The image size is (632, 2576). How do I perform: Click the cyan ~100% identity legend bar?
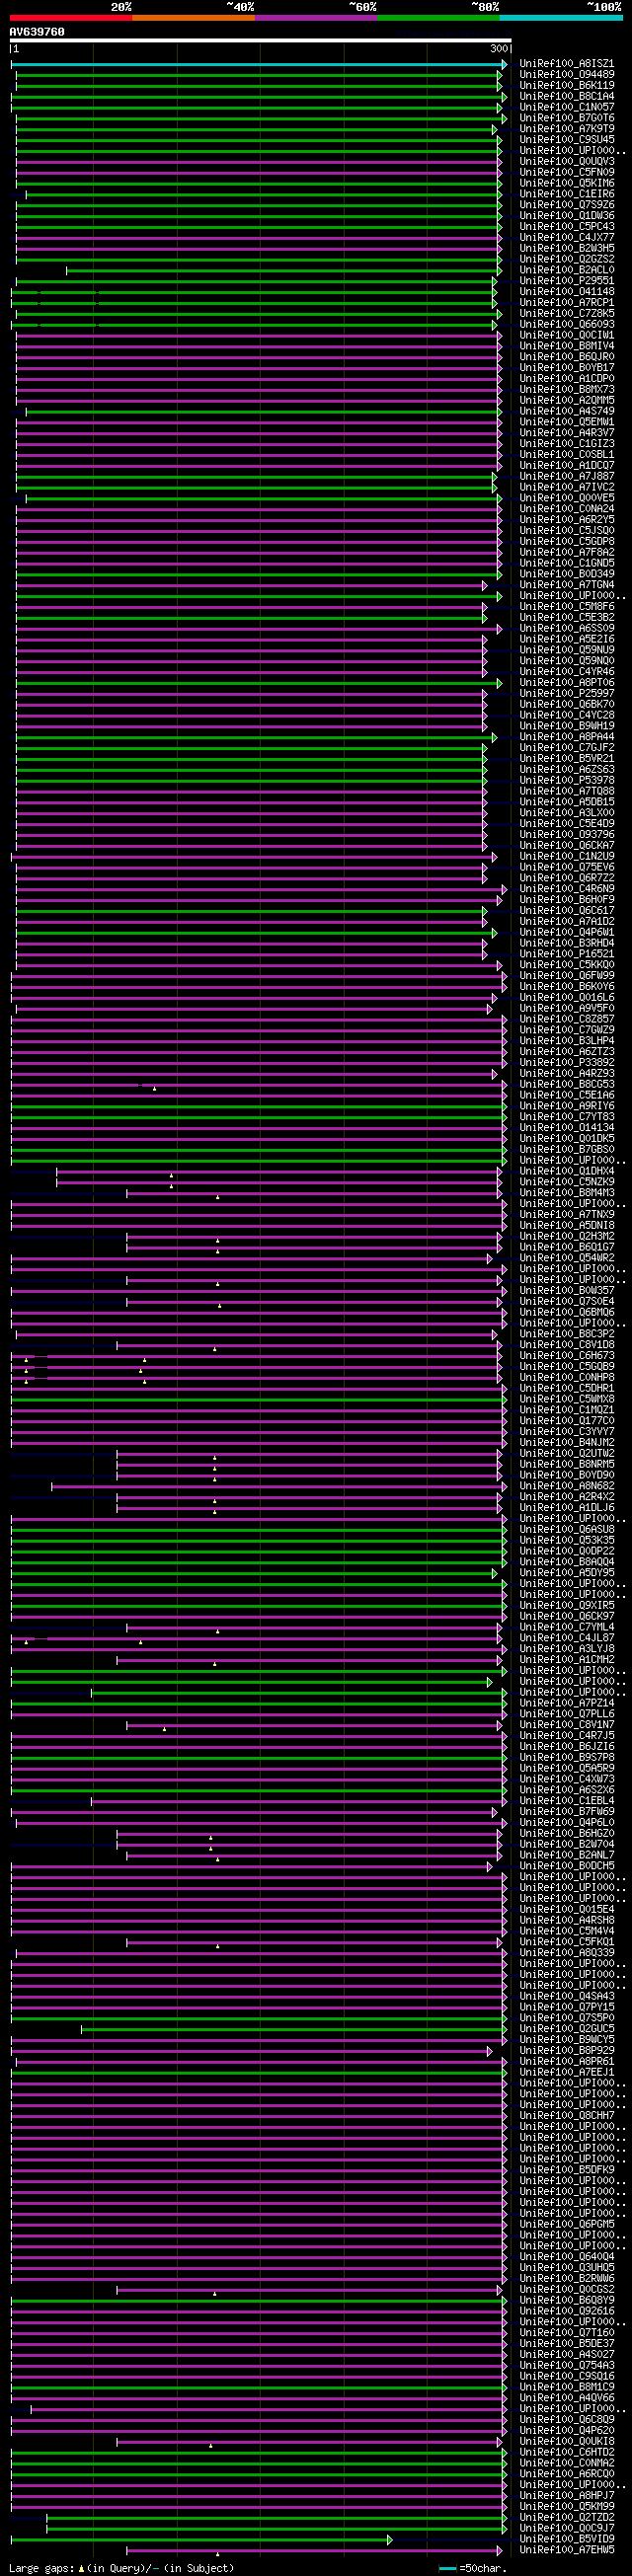[x=561, y=18]
